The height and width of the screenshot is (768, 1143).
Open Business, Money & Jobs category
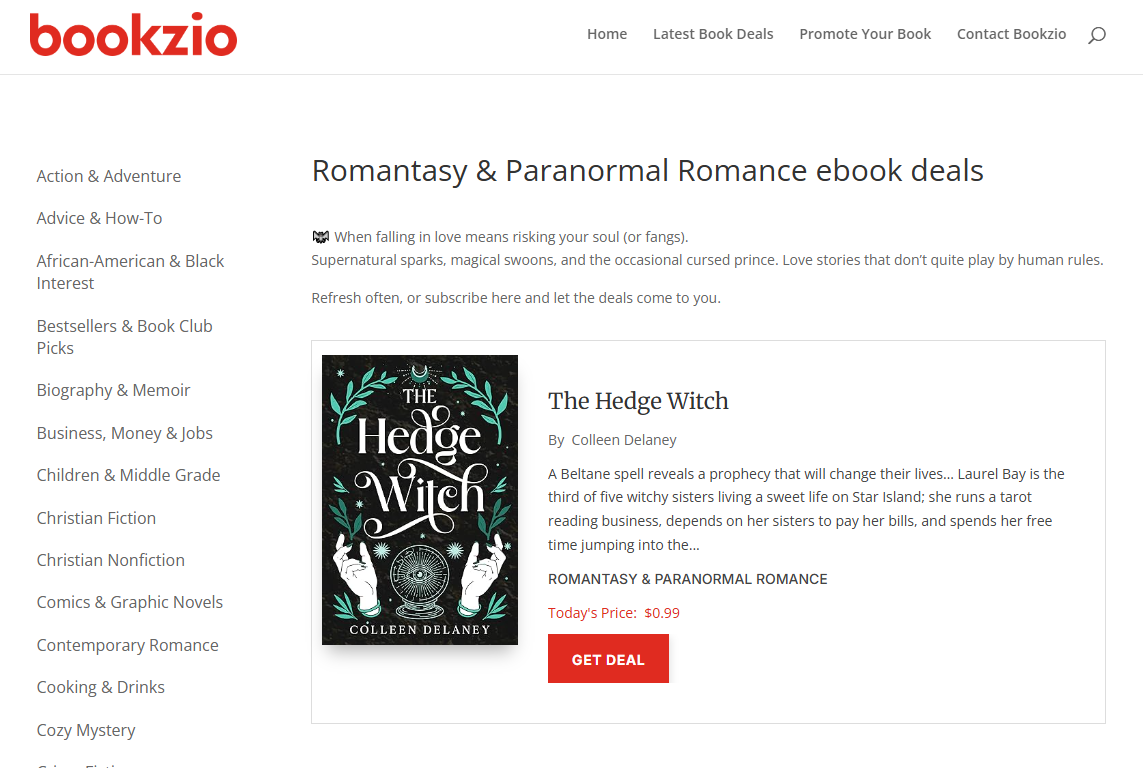[125, 434]
